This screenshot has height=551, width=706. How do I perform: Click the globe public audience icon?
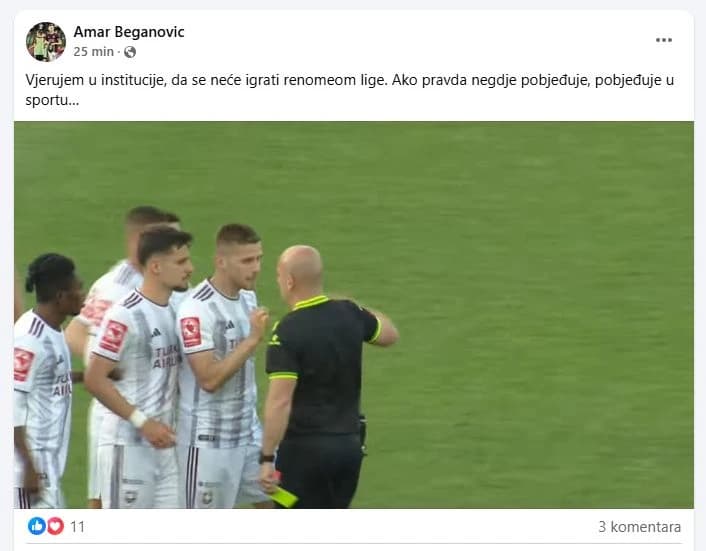tap(130, 52)
